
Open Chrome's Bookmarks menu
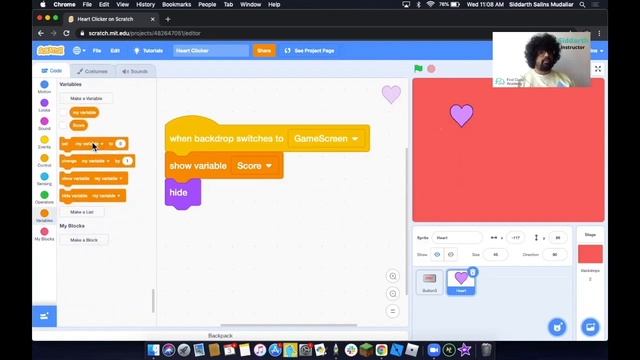pos(176,4)
